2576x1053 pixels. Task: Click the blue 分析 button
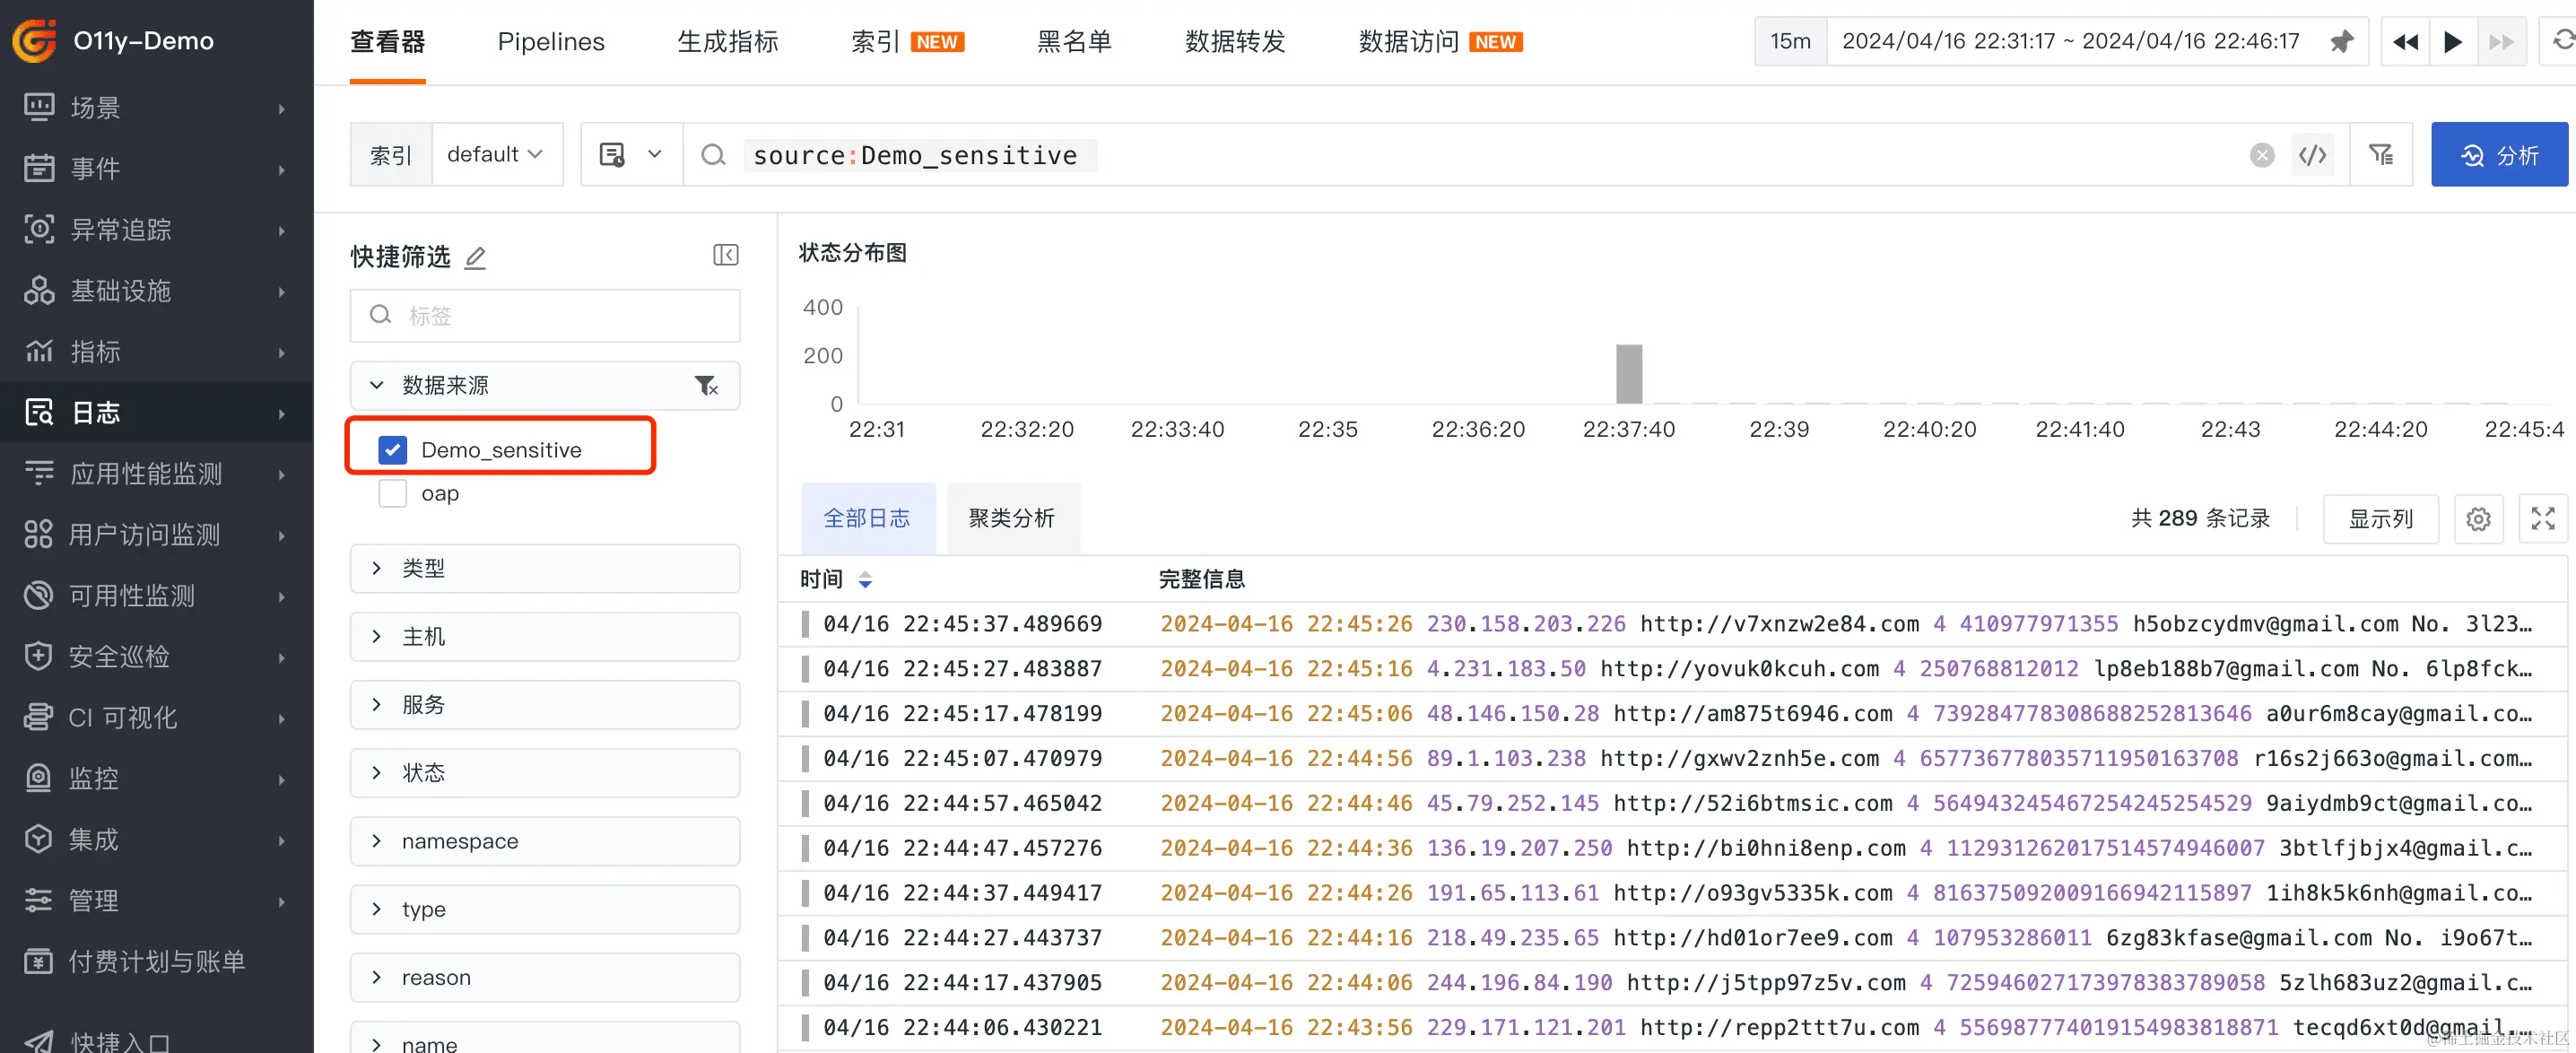tap(2498, 155)
